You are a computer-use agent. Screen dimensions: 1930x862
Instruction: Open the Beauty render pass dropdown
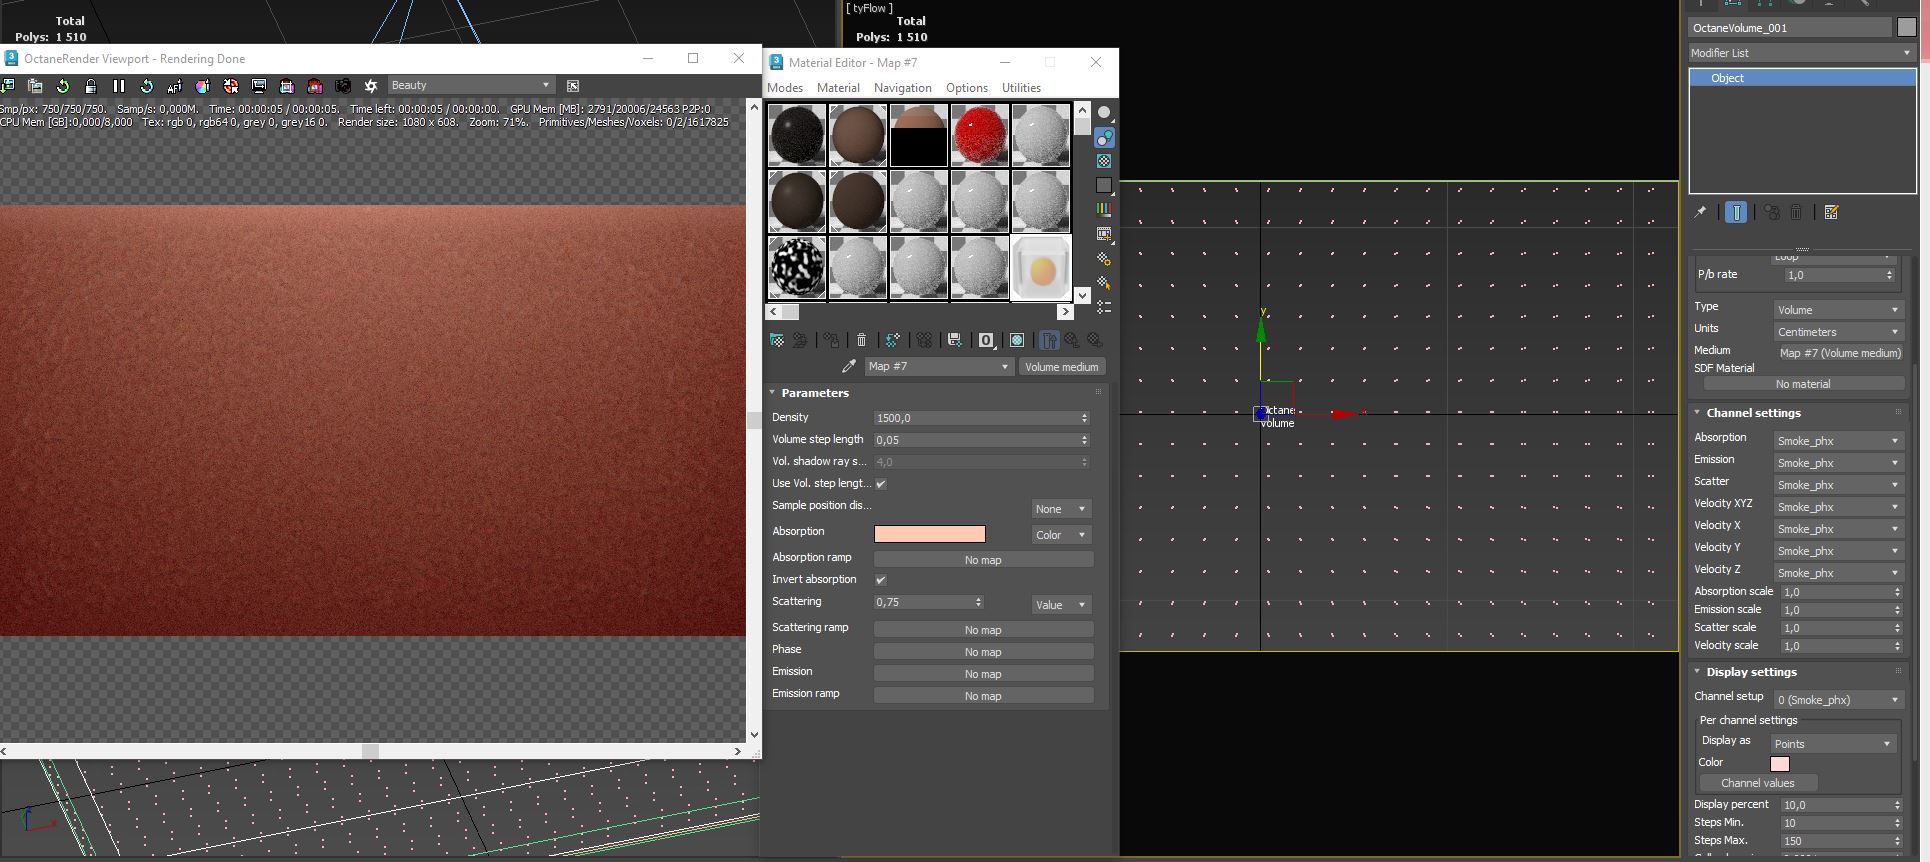click(x=470, y=86)
